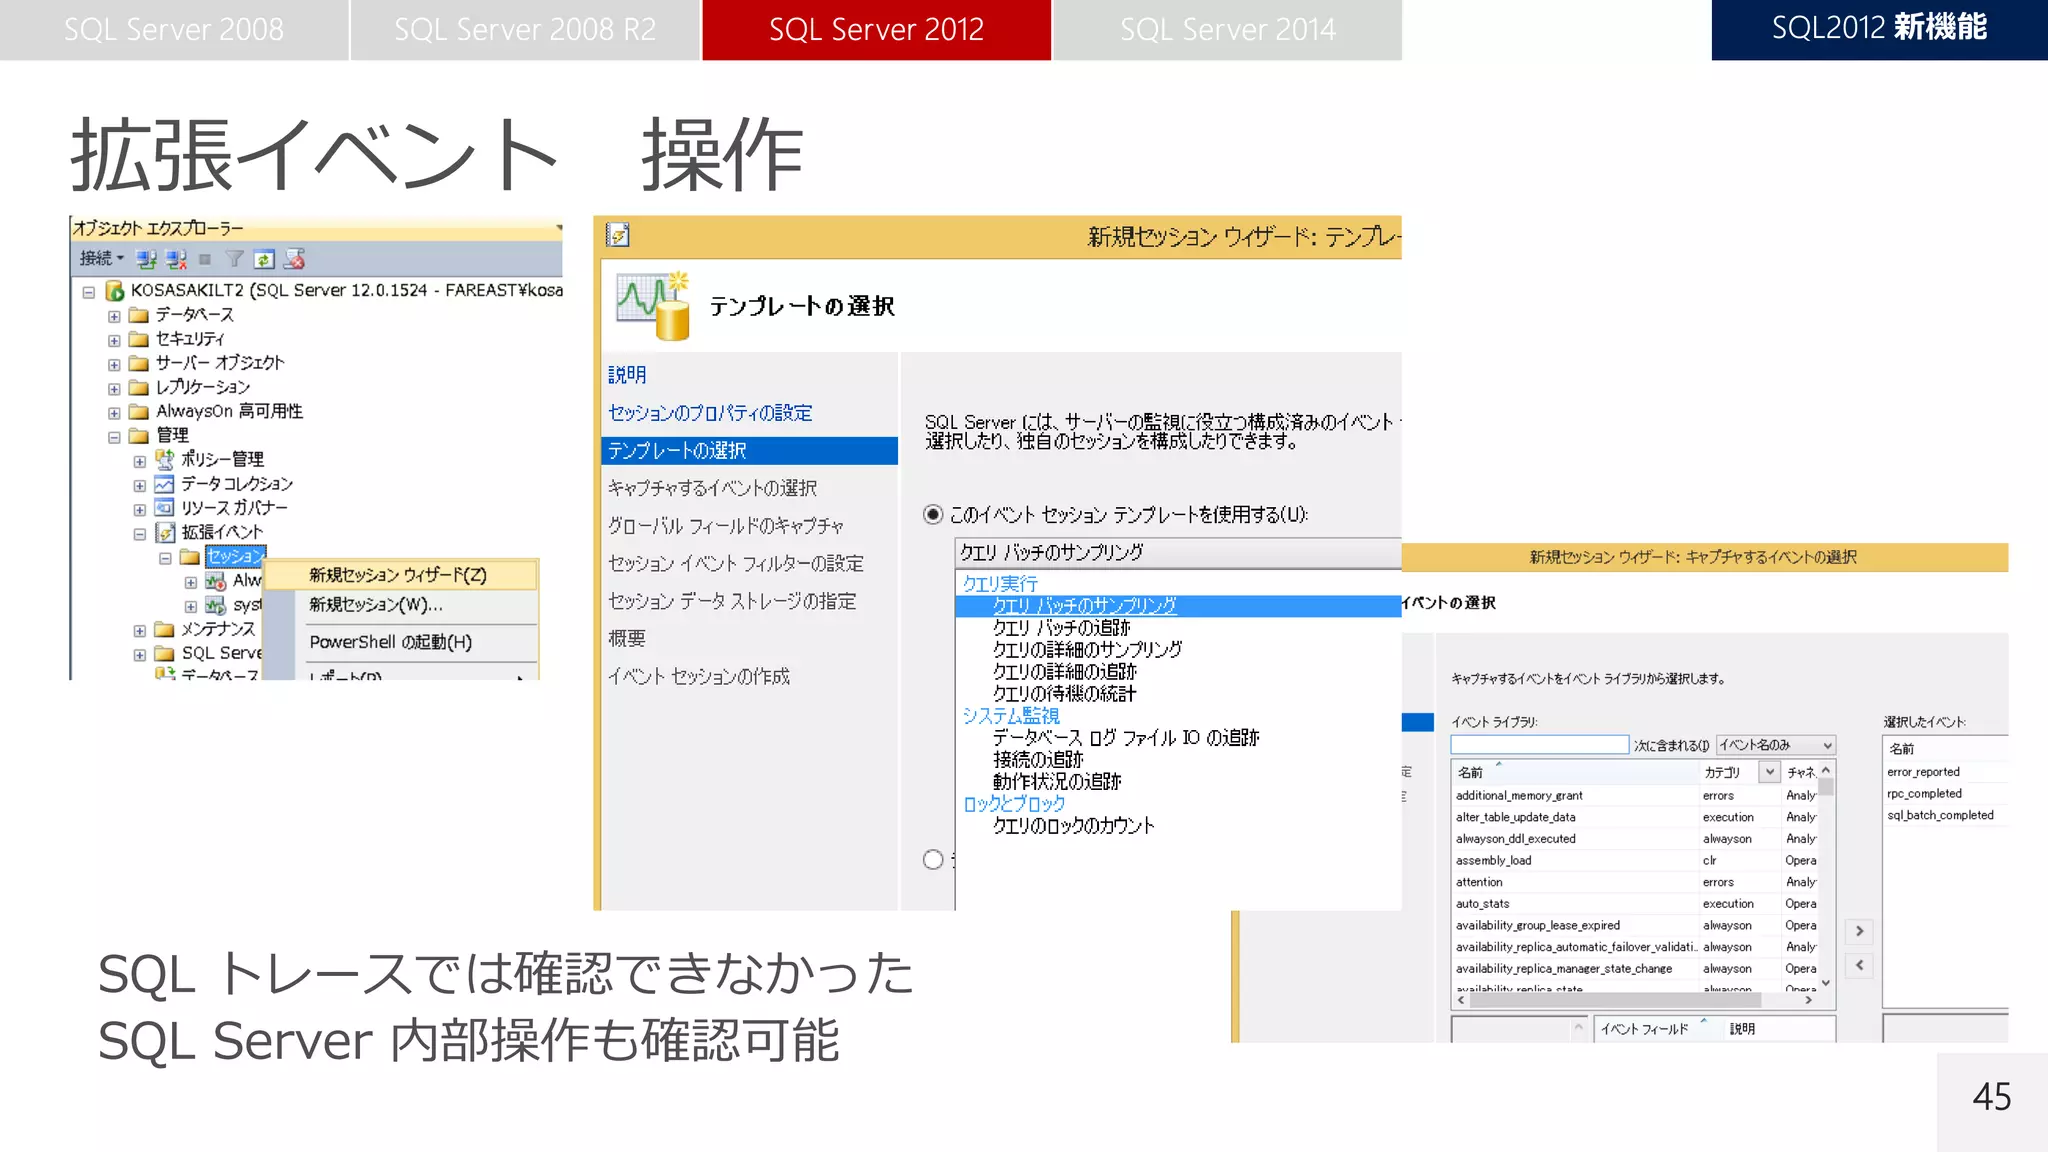2048x1152 pixels.
Task: Click the stop square toolbar icon
Action: [x=205, y=259]
